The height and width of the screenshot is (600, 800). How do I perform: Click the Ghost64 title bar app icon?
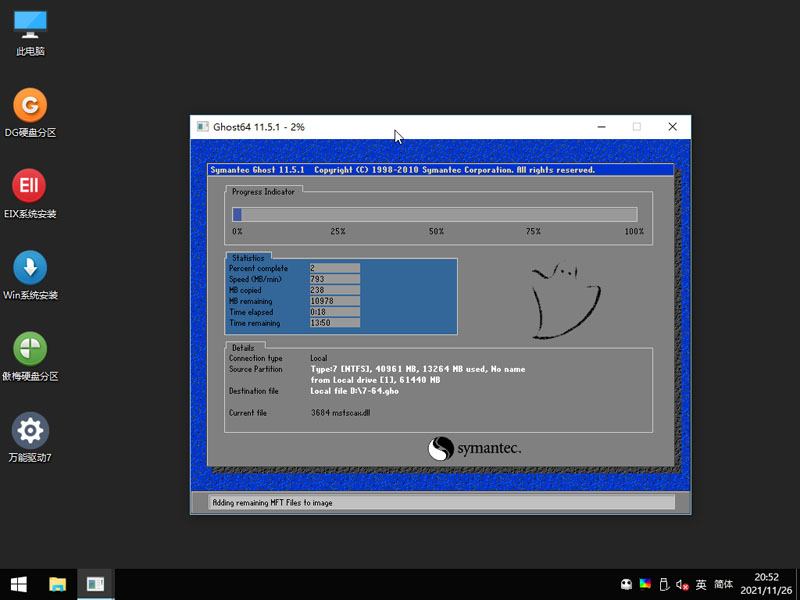203,127
